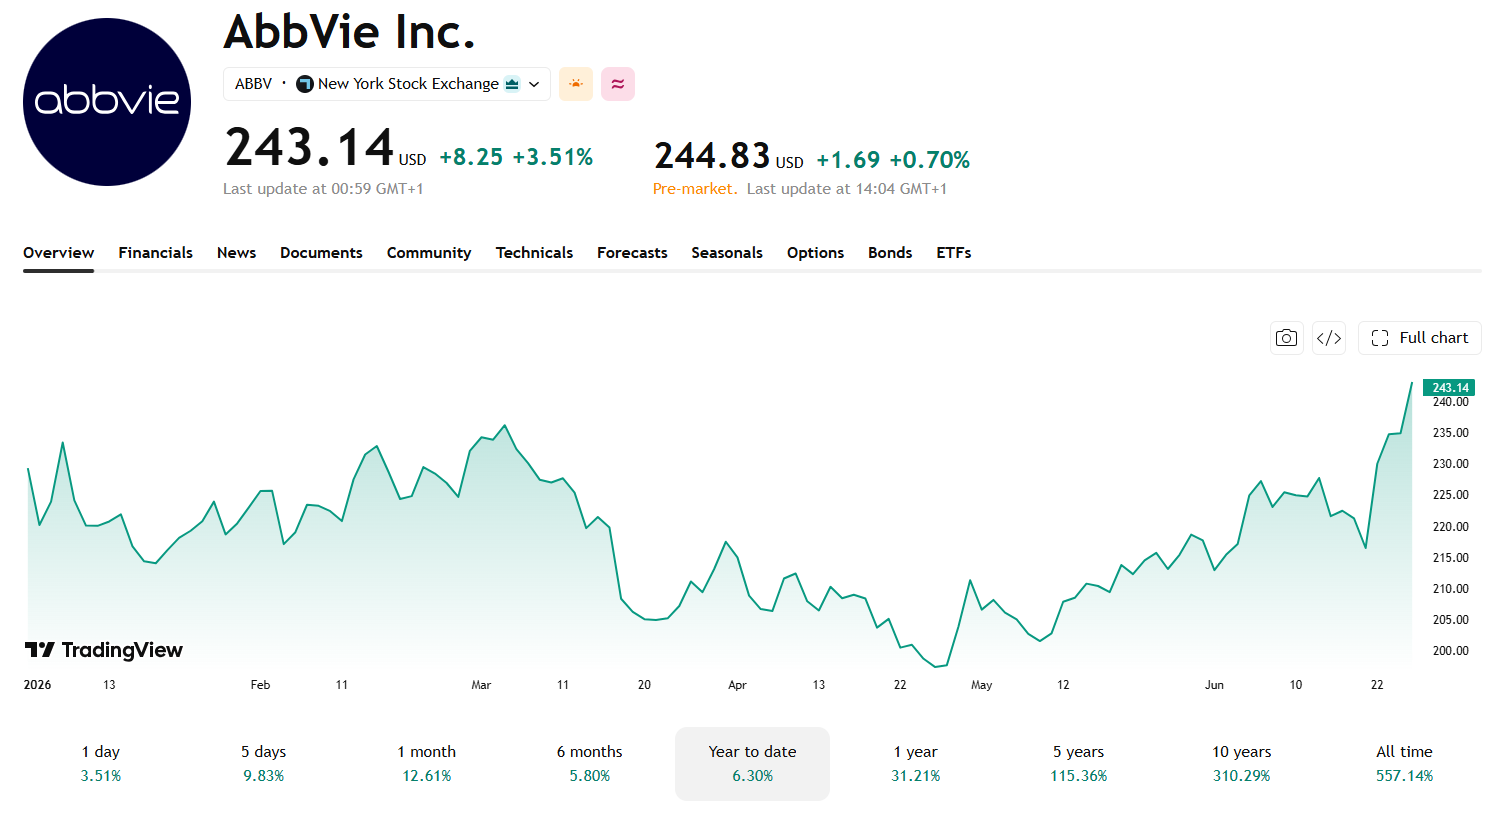Select the 1 day range
The height and width of the screenshot is (816, 1487).
click(101, 764)
